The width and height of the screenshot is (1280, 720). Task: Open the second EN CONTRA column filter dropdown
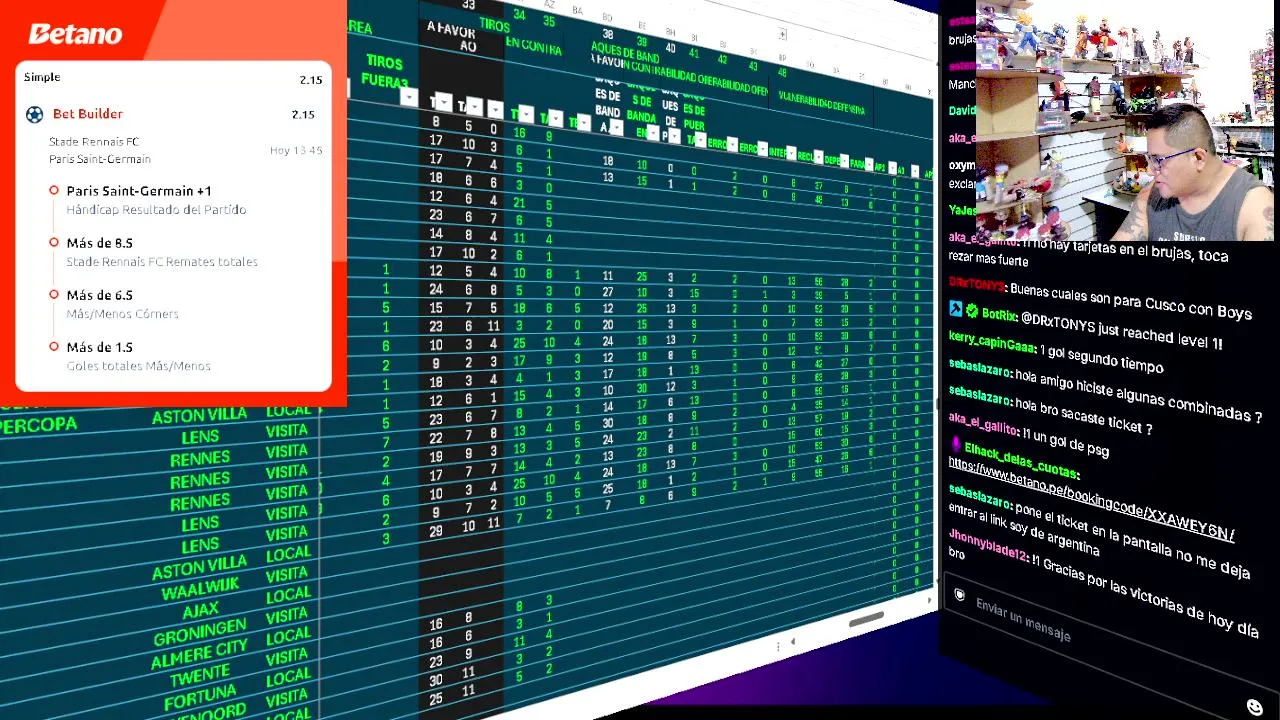coord(555,118)
